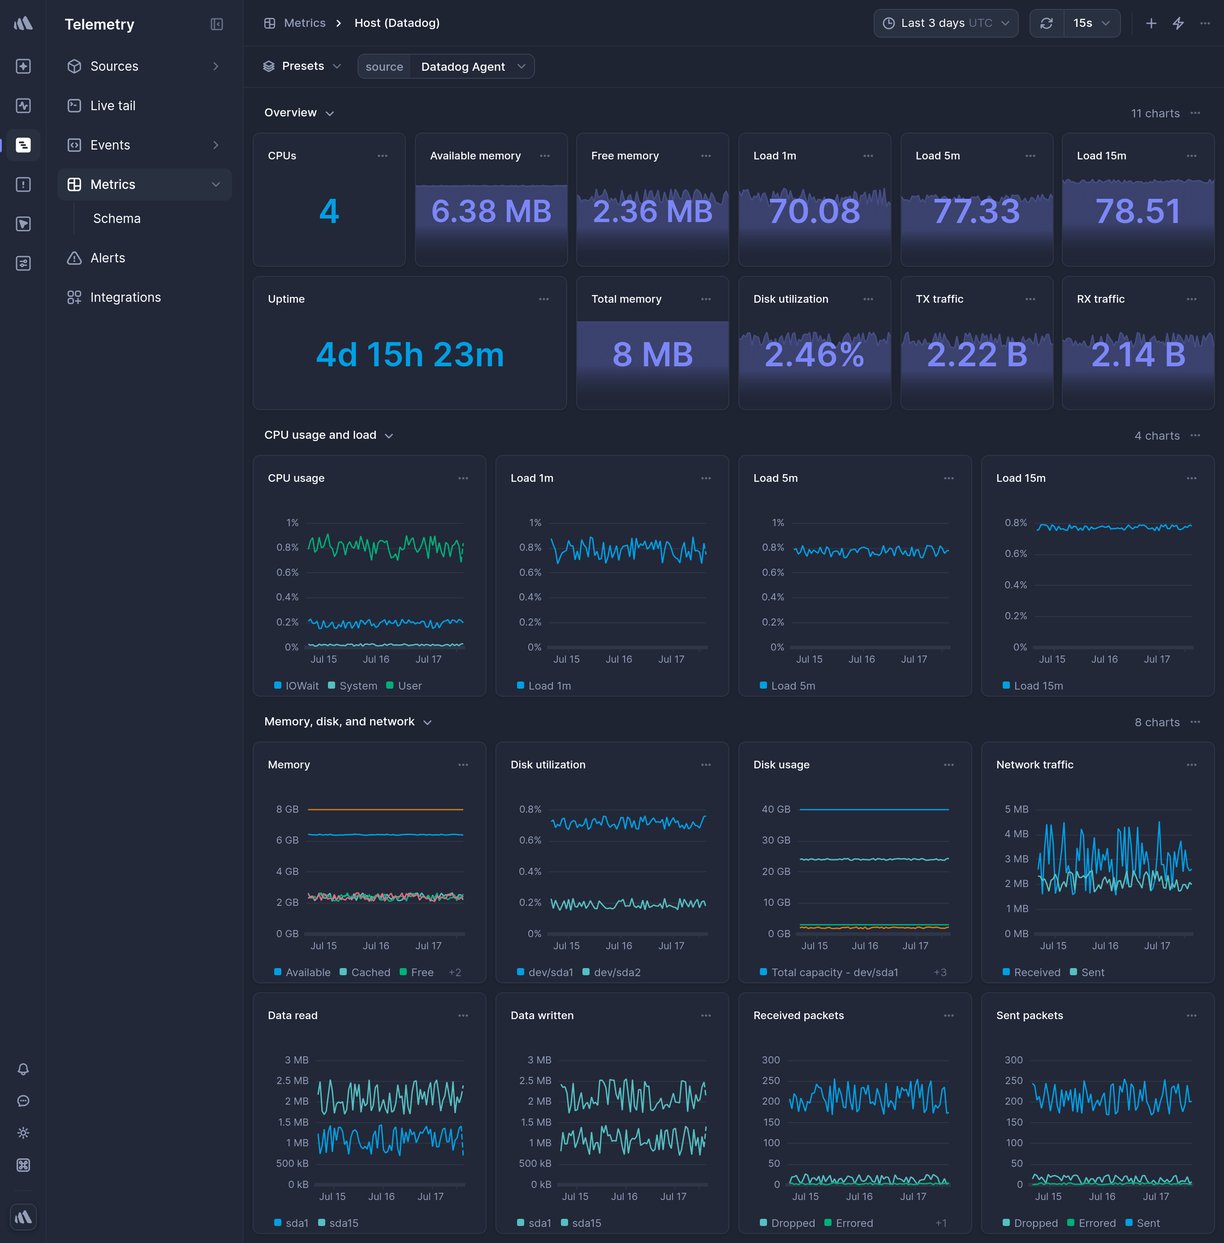Open notifications bell in left rail
This screenshot has width=1224, height=1243.
coord(23,1069)
